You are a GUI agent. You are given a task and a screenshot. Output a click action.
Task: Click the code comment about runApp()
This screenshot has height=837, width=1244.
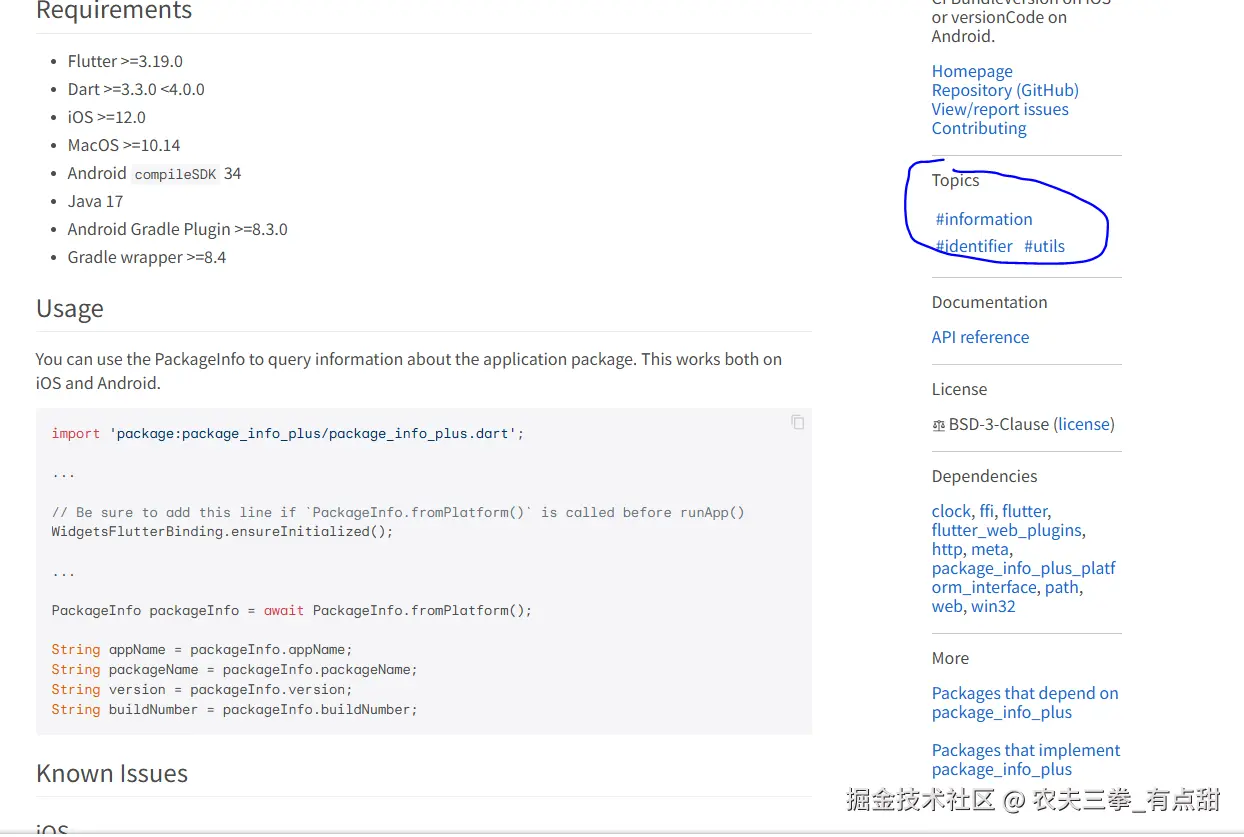coord(398,512)
